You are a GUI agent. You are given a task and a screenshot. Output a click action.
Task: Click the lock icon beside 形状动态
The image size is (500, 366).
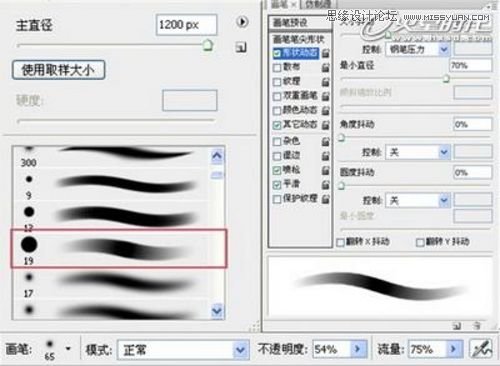(x=326, y=53)
